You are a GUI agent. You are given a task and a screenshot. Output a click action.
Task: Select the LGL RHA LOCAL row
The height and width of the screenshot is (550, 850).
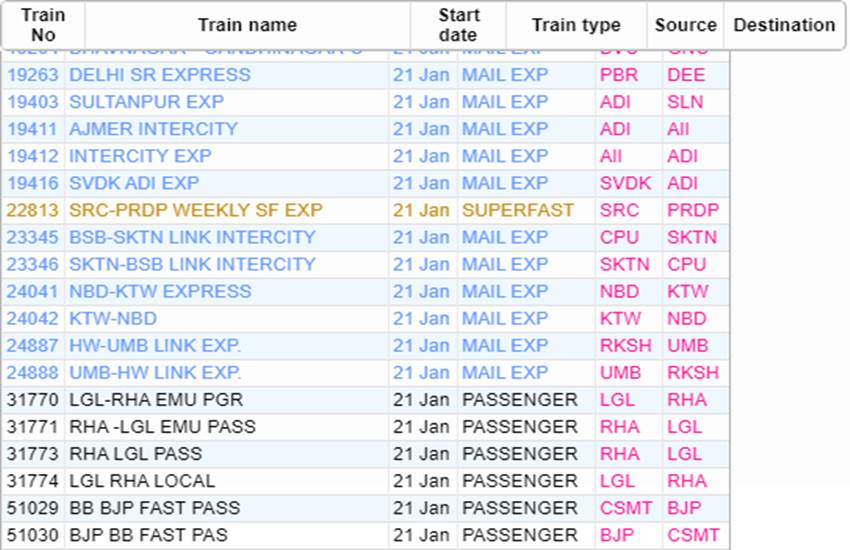[142, 481]
